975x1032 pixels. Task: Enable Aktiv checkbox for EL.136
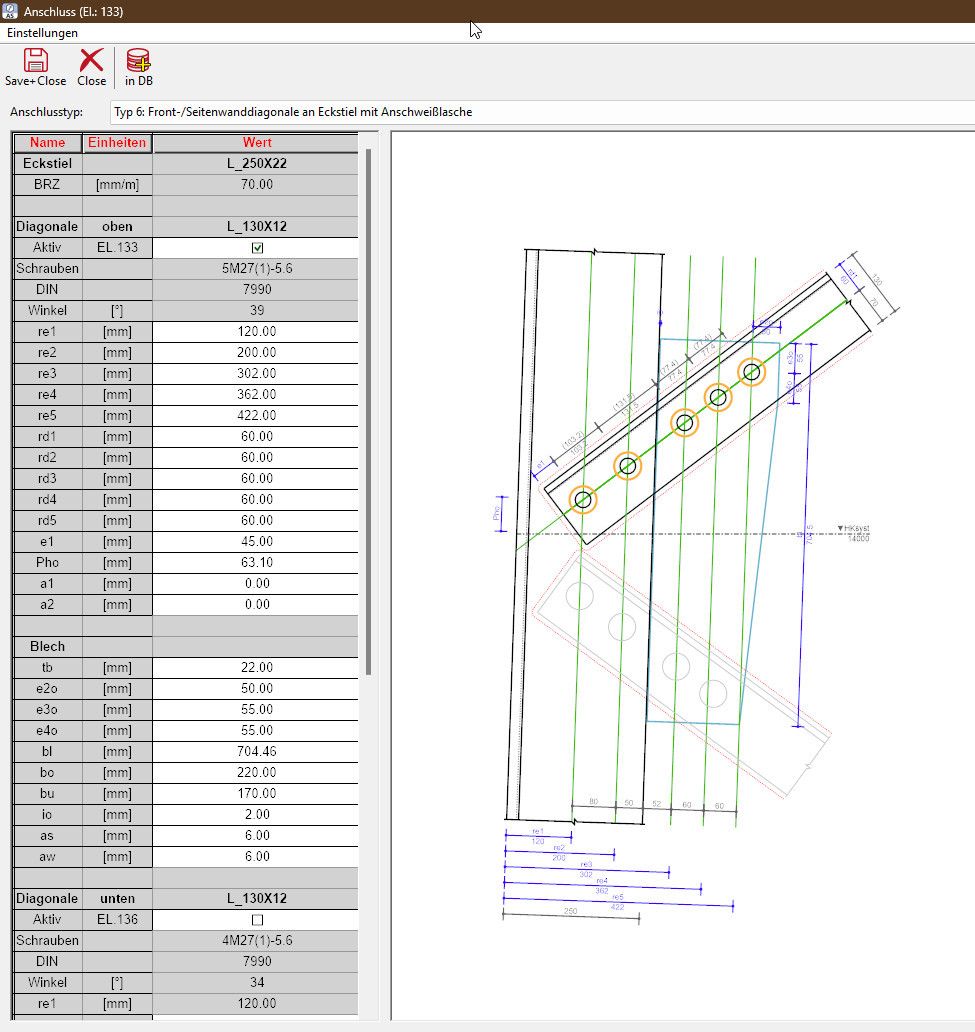(257, 920)
